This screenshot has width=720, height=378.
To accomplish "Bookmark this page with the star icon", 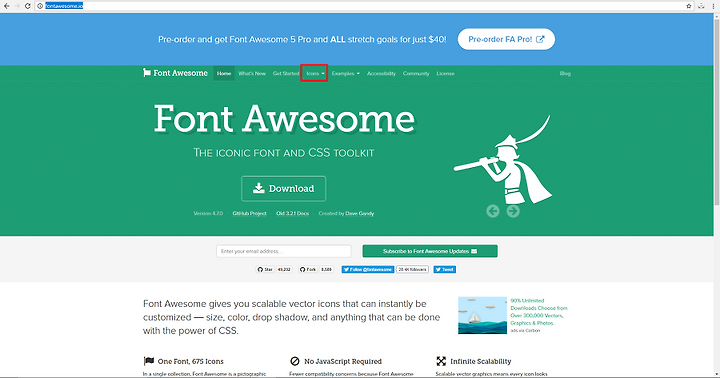I will coord(689,6).
